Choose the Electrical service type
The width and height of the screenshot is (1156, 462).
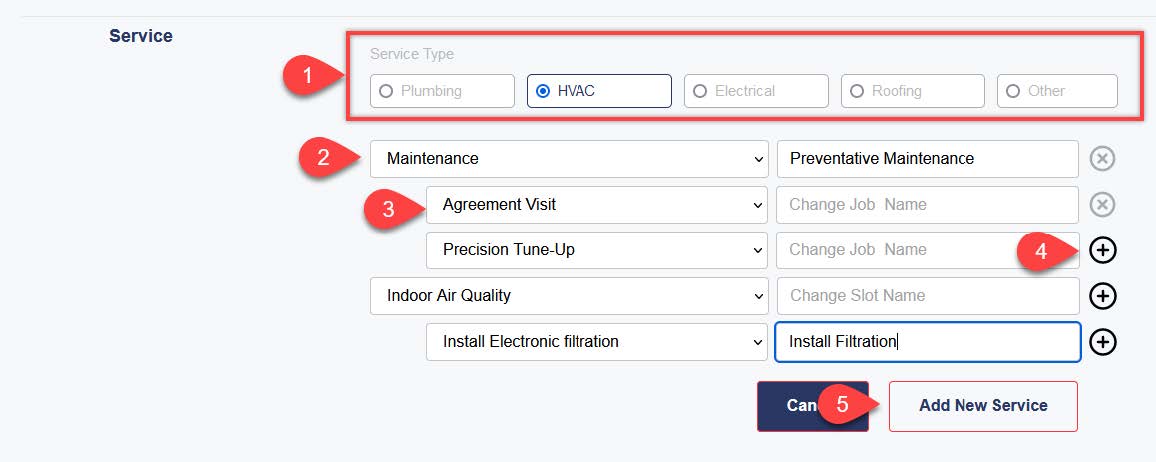(756, 91)
